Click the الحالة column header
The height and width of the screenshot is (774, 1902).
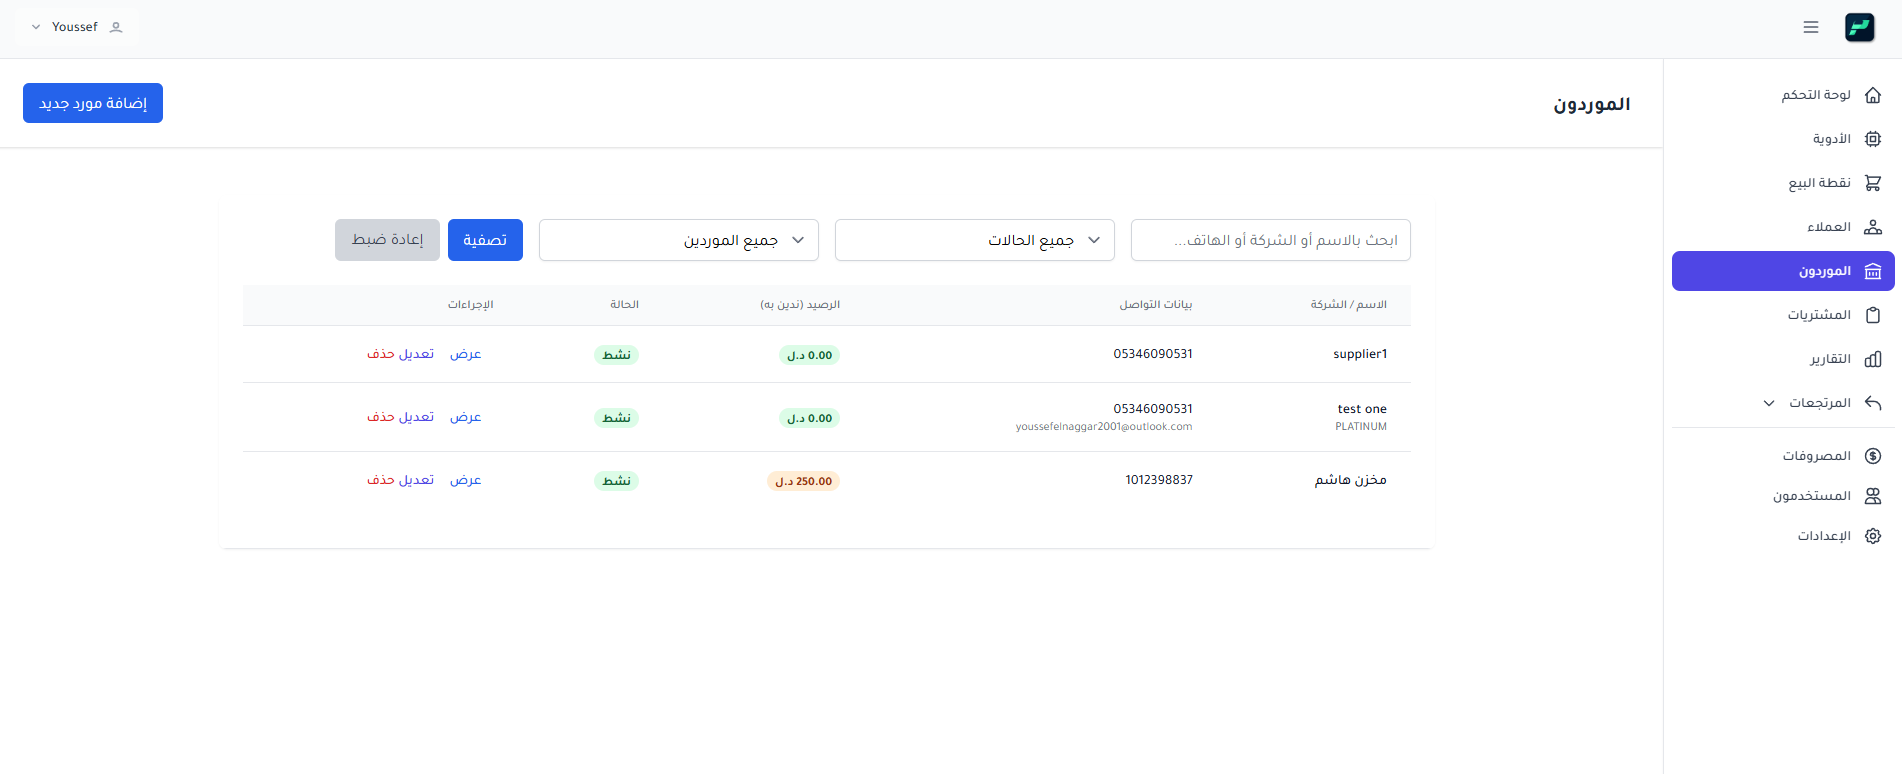click(625, 305)
